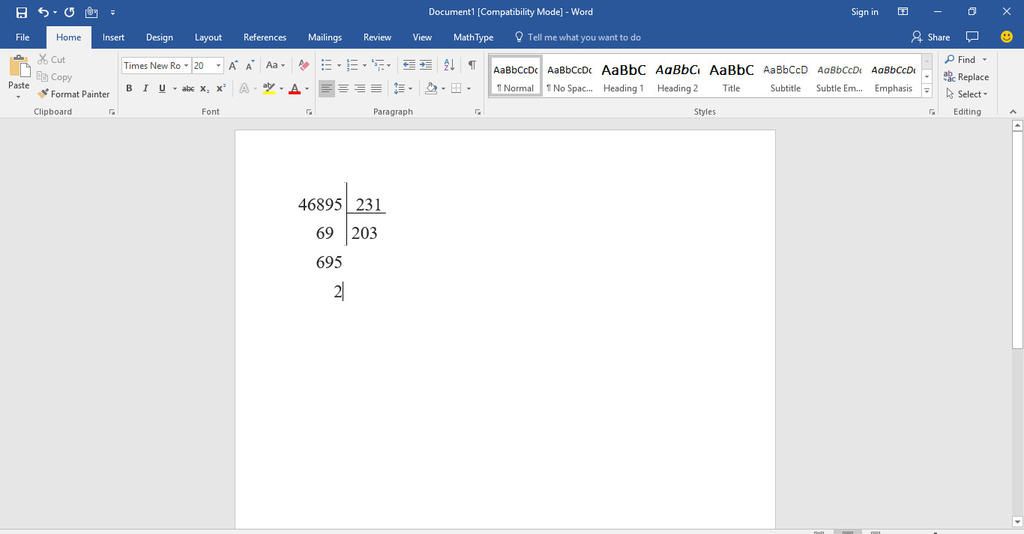Apply the Normal style
The height and width of the screenshot is (534, 1024).
516,77
